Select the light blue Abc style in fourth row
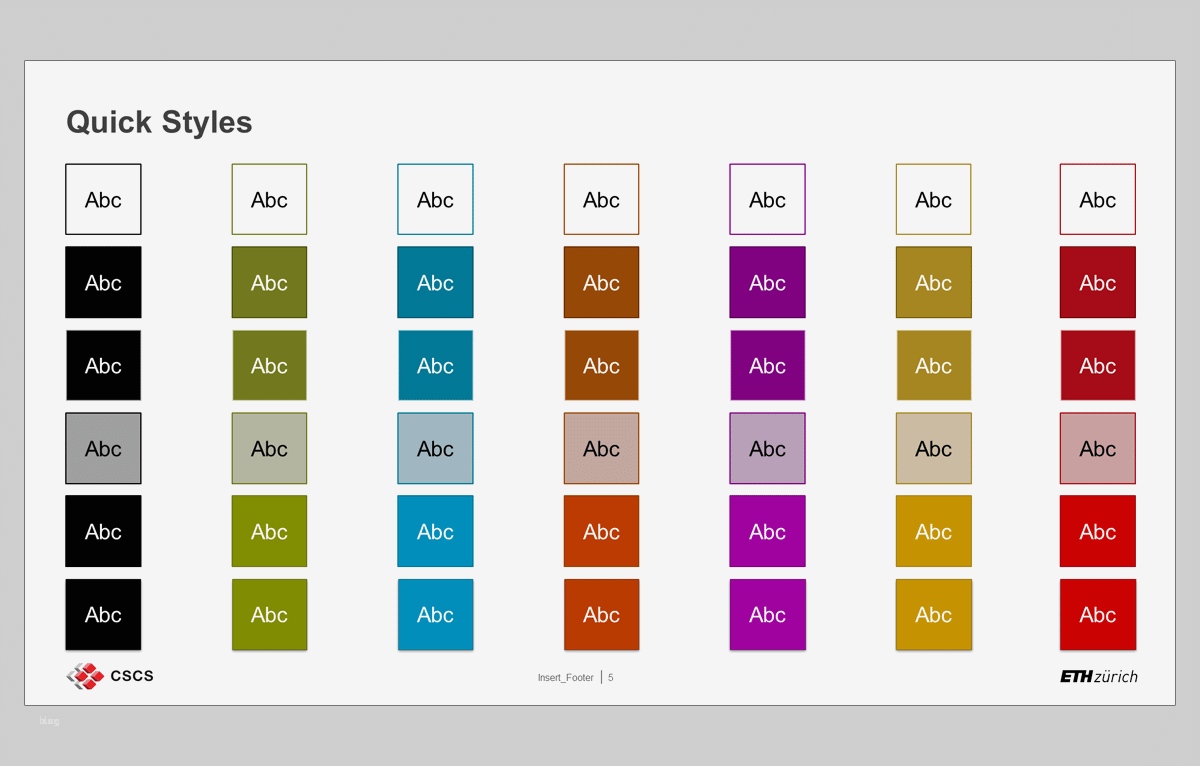Viewport: 1200px width, 766px height. 435,448
